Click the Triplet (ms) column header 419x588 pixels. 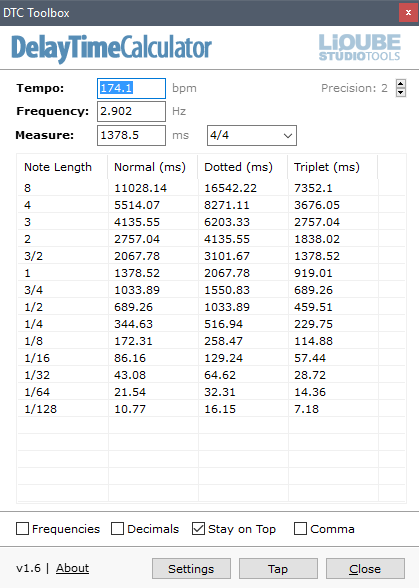(333, 167)
